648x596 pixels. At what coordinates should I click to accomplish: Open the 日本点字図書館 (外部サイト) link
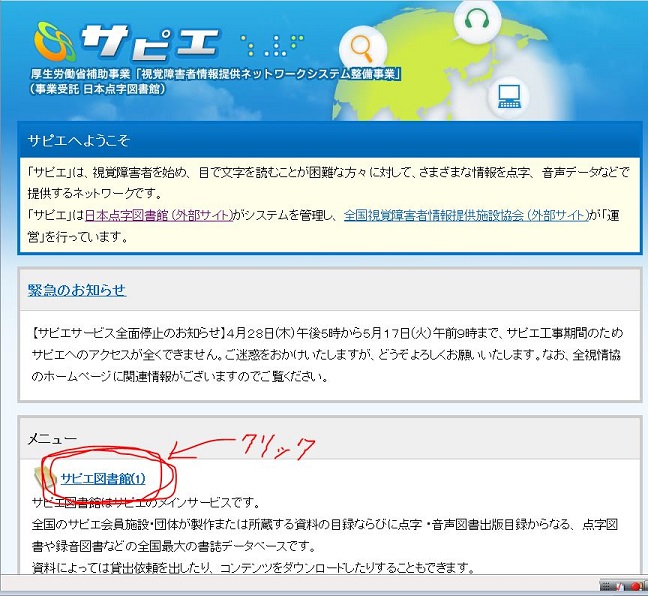[x=159, y=215]
